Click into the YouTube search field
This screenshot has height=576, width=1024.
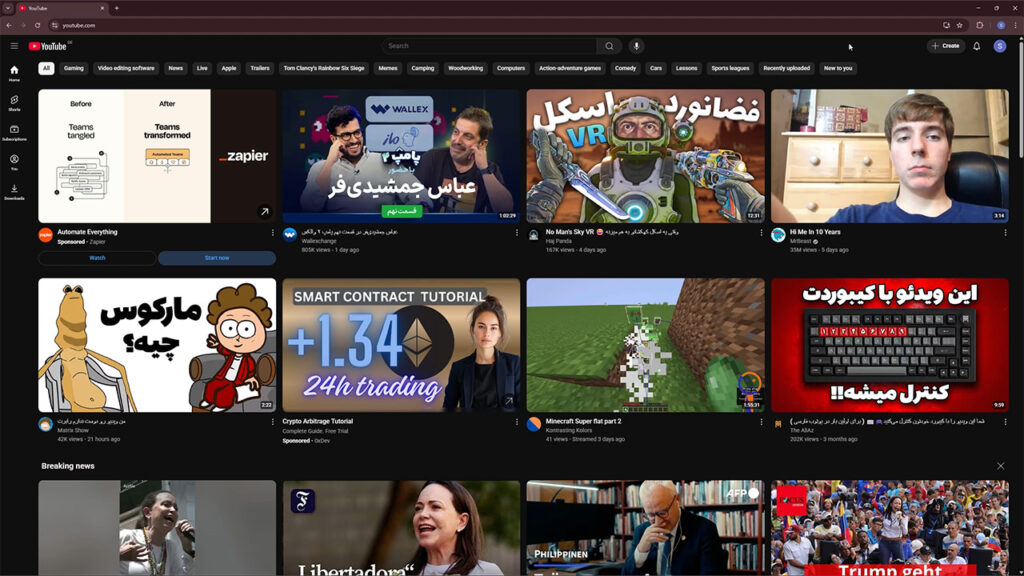490,46
